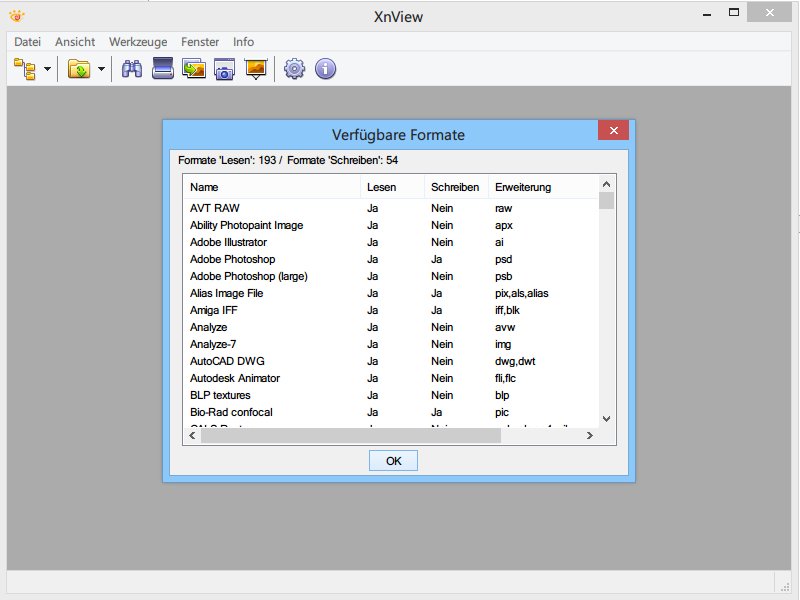Select the Adobe Illustrator row
Image resolution: width=800 pixels, height=600 pixels.
[391, 242]
